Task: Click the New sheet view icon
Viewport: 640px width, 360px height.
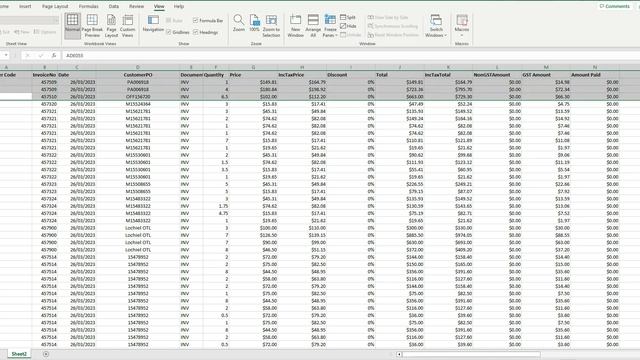Action: pos(22,32)
